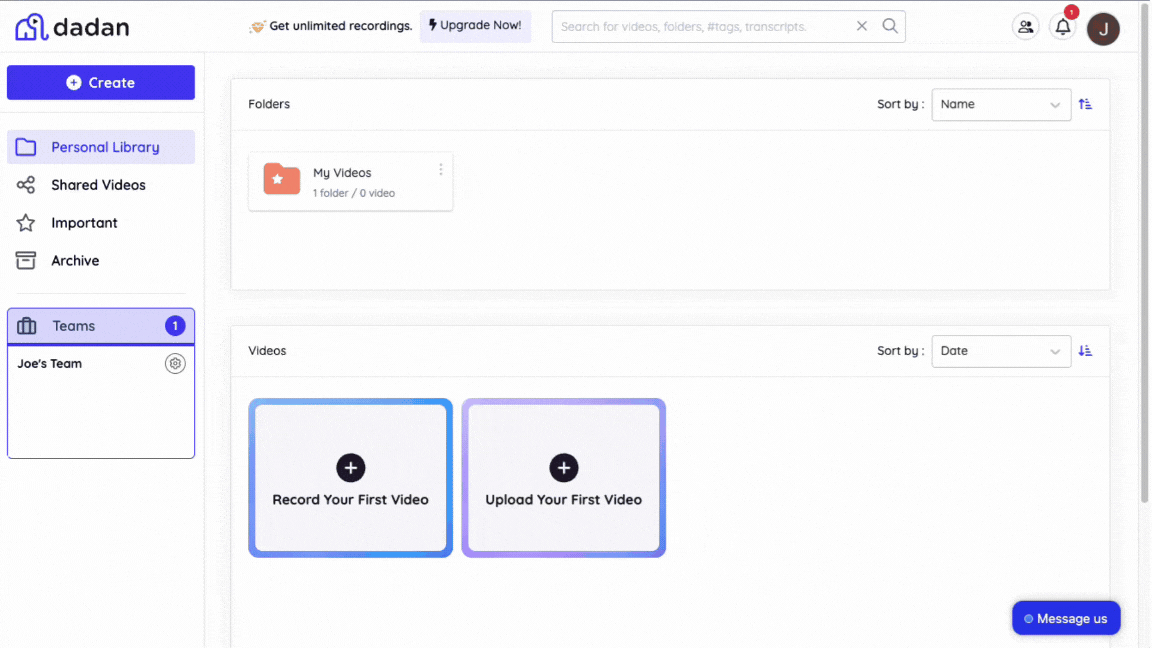Click Upgrade Now! button

[x=475, y=26]
